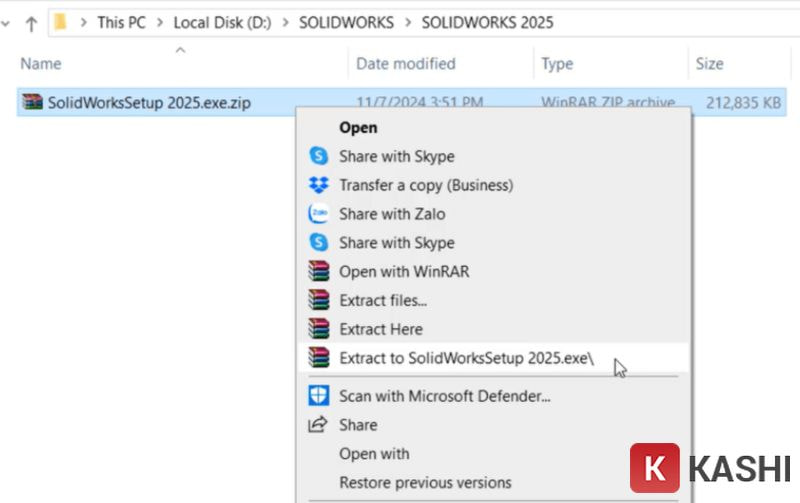
Task: Choose Extract to SolidWorksSetup 2025.exe\
Action: pos(466,358)
